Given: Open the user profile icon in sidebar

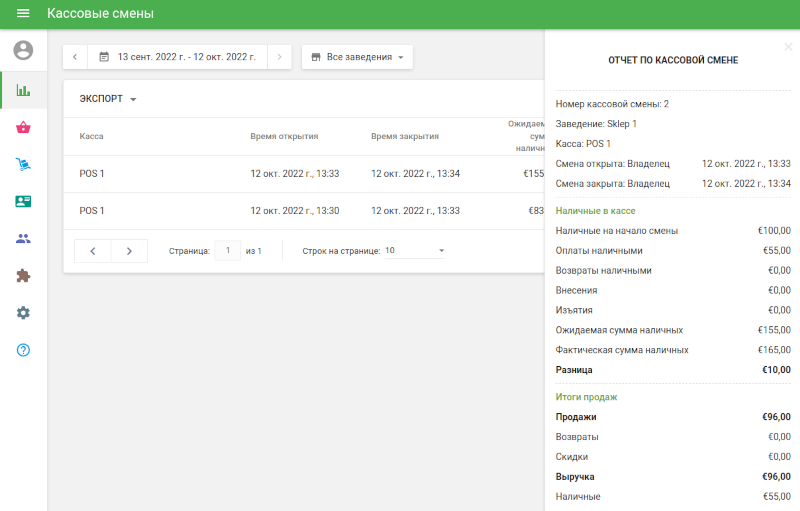Looking at the screenshot, I should pos(23,50).
